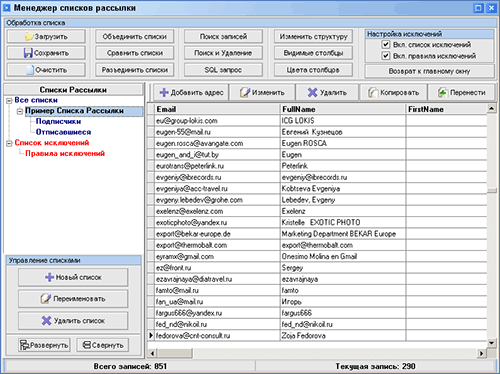This screenshot has height=374, width=500.
Task: Click the blank page icon on Очистить
Action: (x=30, y=70)
